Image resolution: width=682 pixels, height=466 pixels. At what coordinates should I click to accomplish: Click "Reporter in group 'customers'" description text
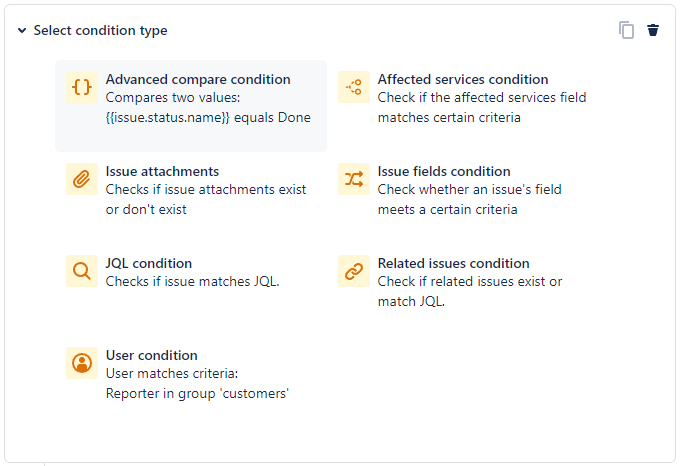tap(197, 393)
